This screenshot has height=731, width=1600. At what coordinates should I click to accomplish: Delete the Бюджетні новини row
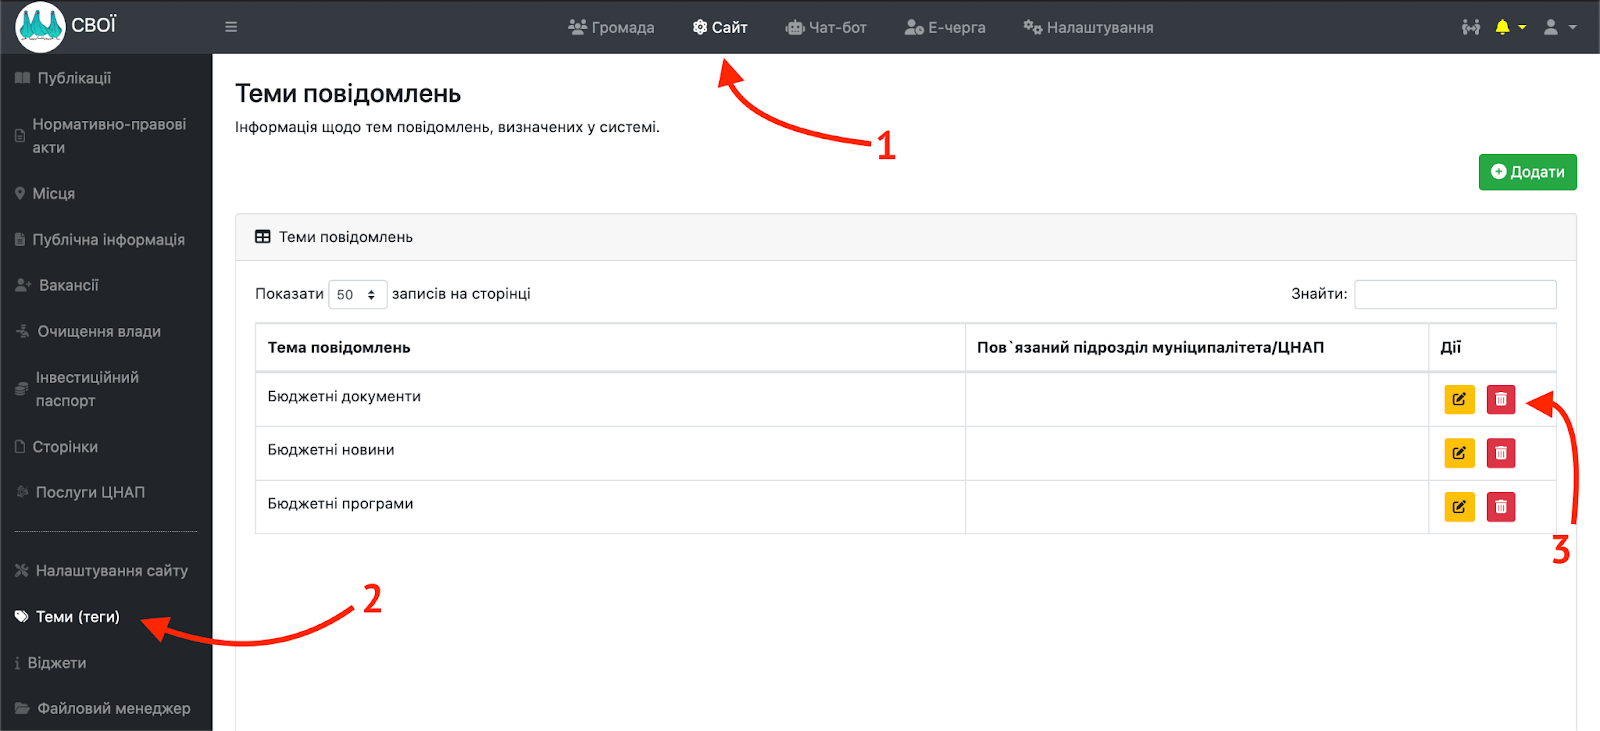click(1500, 453)
